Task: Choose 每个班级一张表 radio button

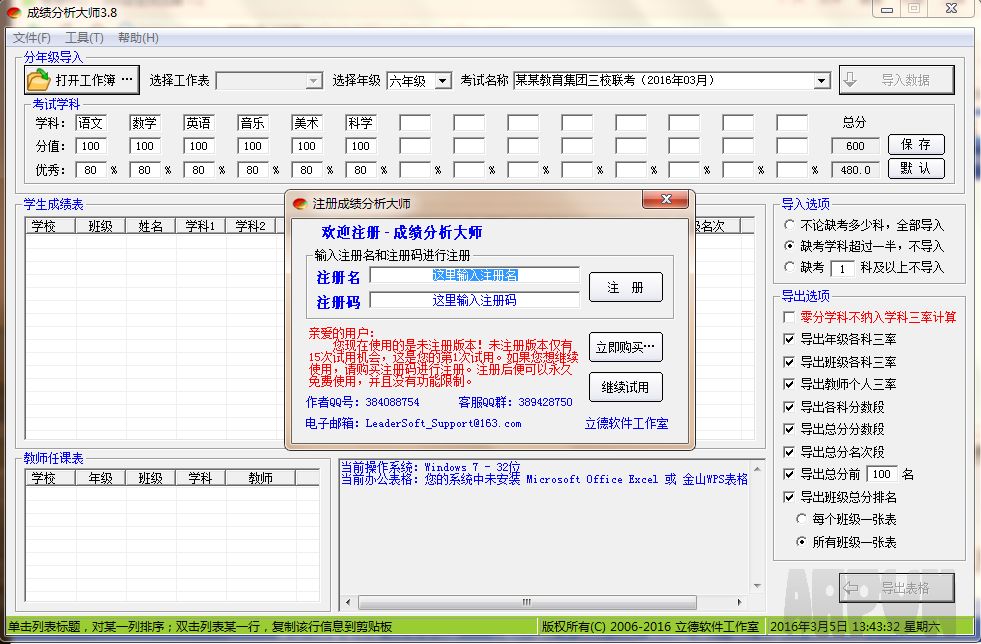Action: [802, 519]
